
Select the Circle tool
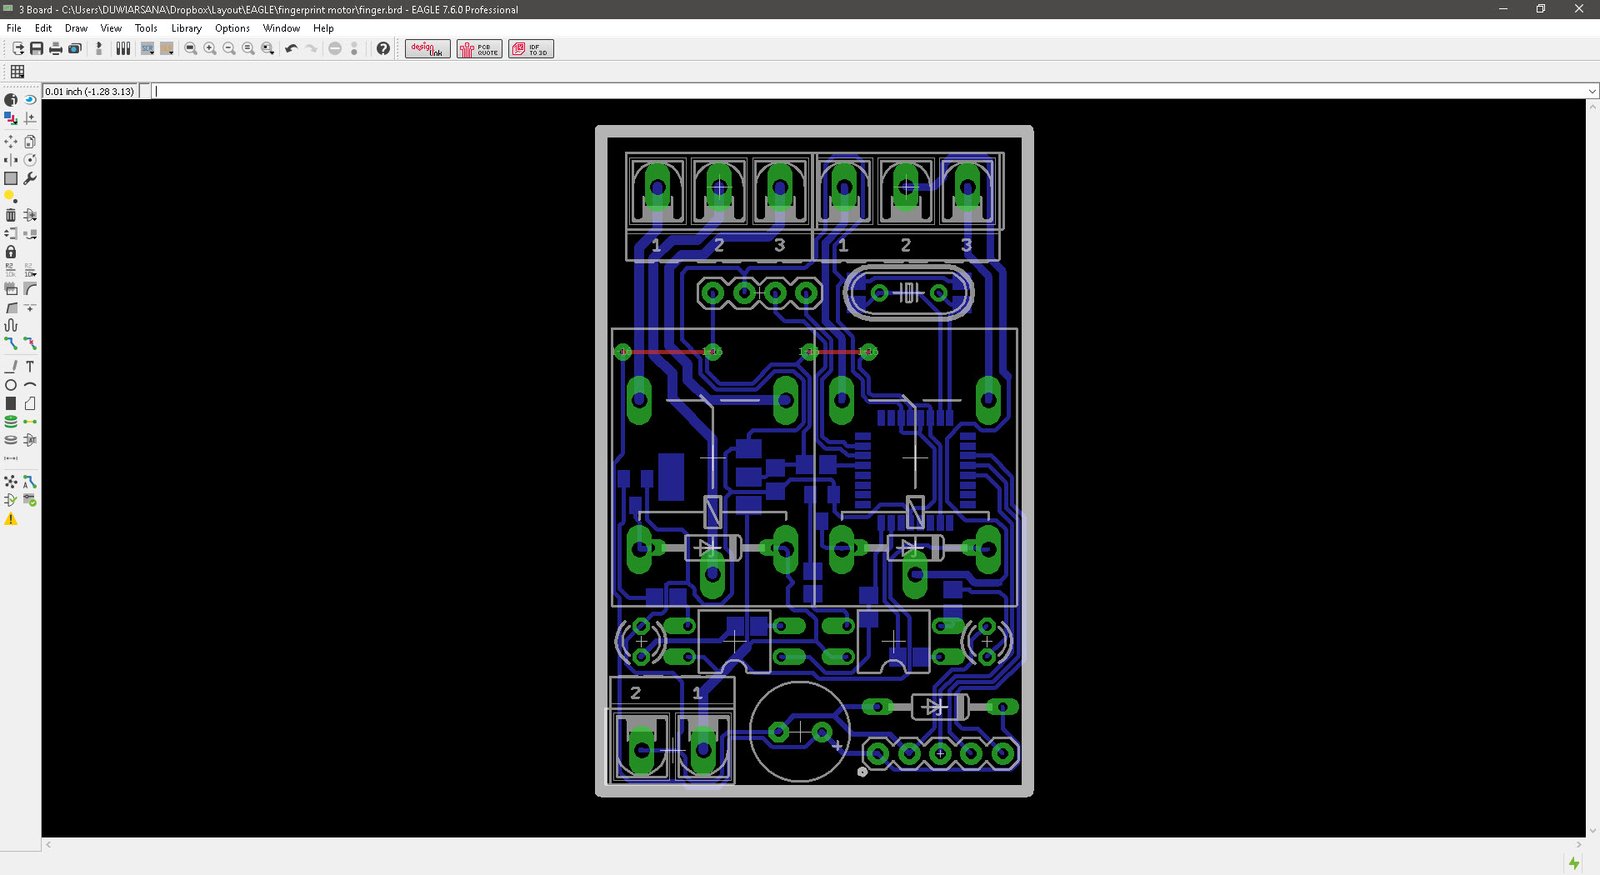pos(11,385)
